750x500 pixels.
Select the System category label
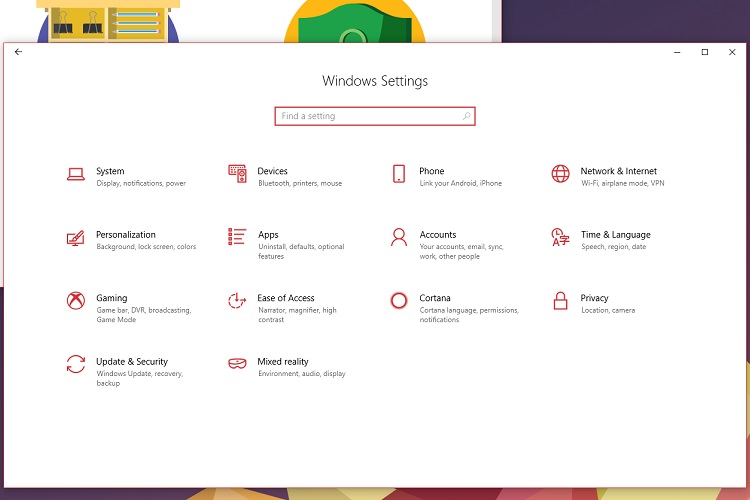[110, 171]
